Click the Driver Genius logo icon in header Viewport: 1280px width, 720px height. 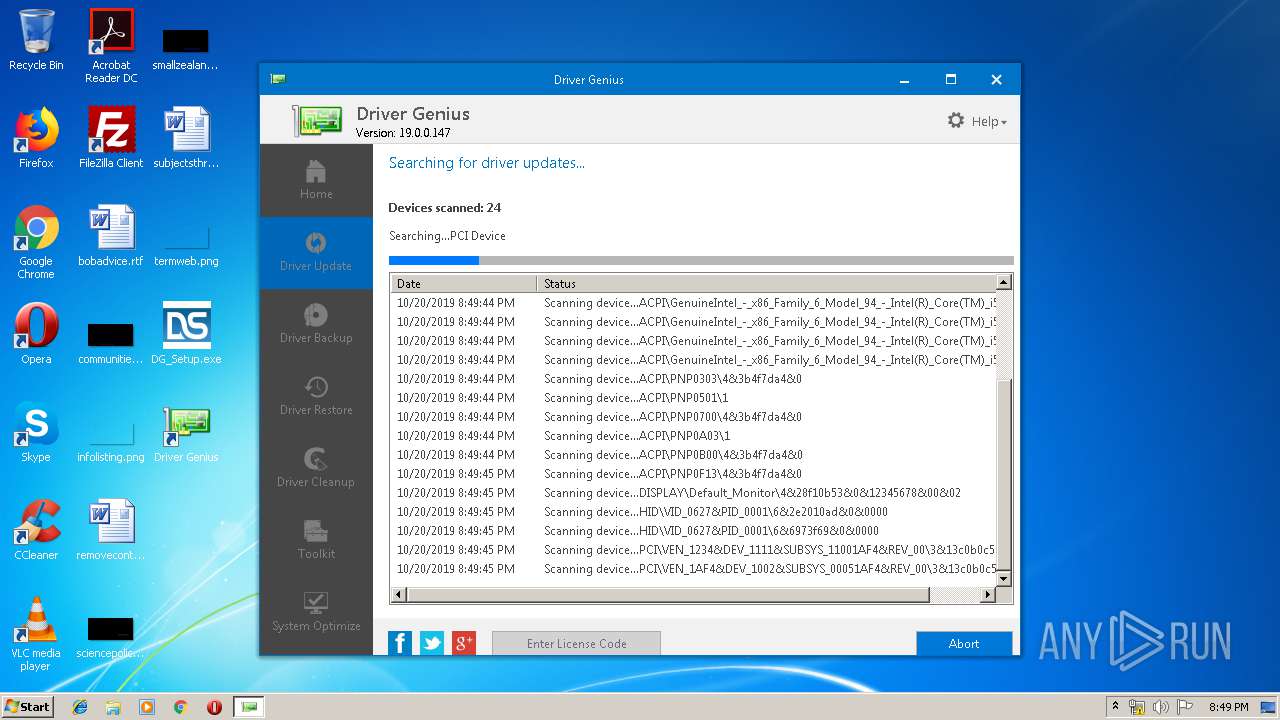click(x=318, y=120)
